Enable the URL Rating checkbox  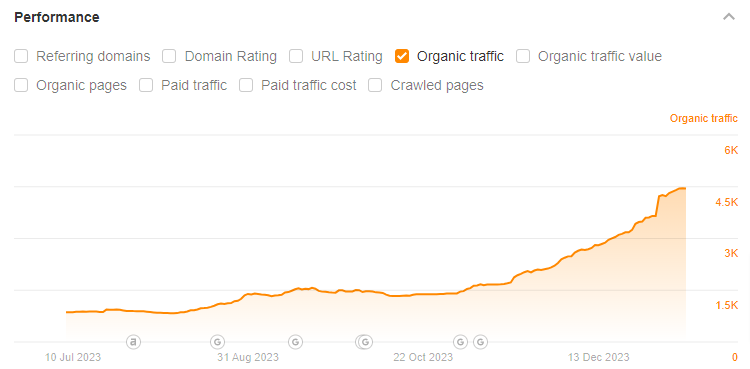point(296,56)
